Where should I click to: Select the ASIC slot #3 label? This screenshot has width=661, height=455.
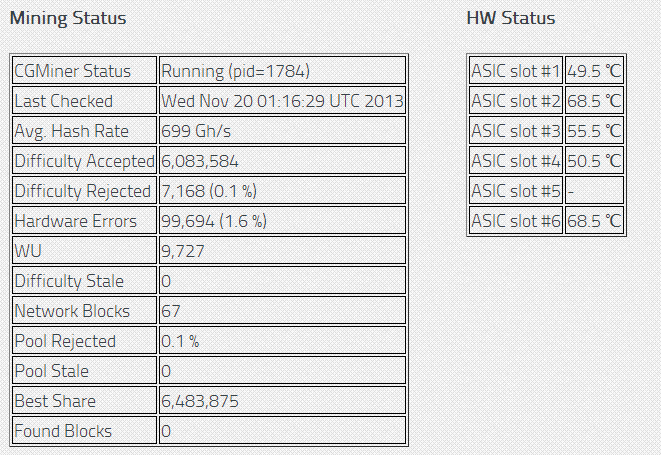(x=516, y=130)
